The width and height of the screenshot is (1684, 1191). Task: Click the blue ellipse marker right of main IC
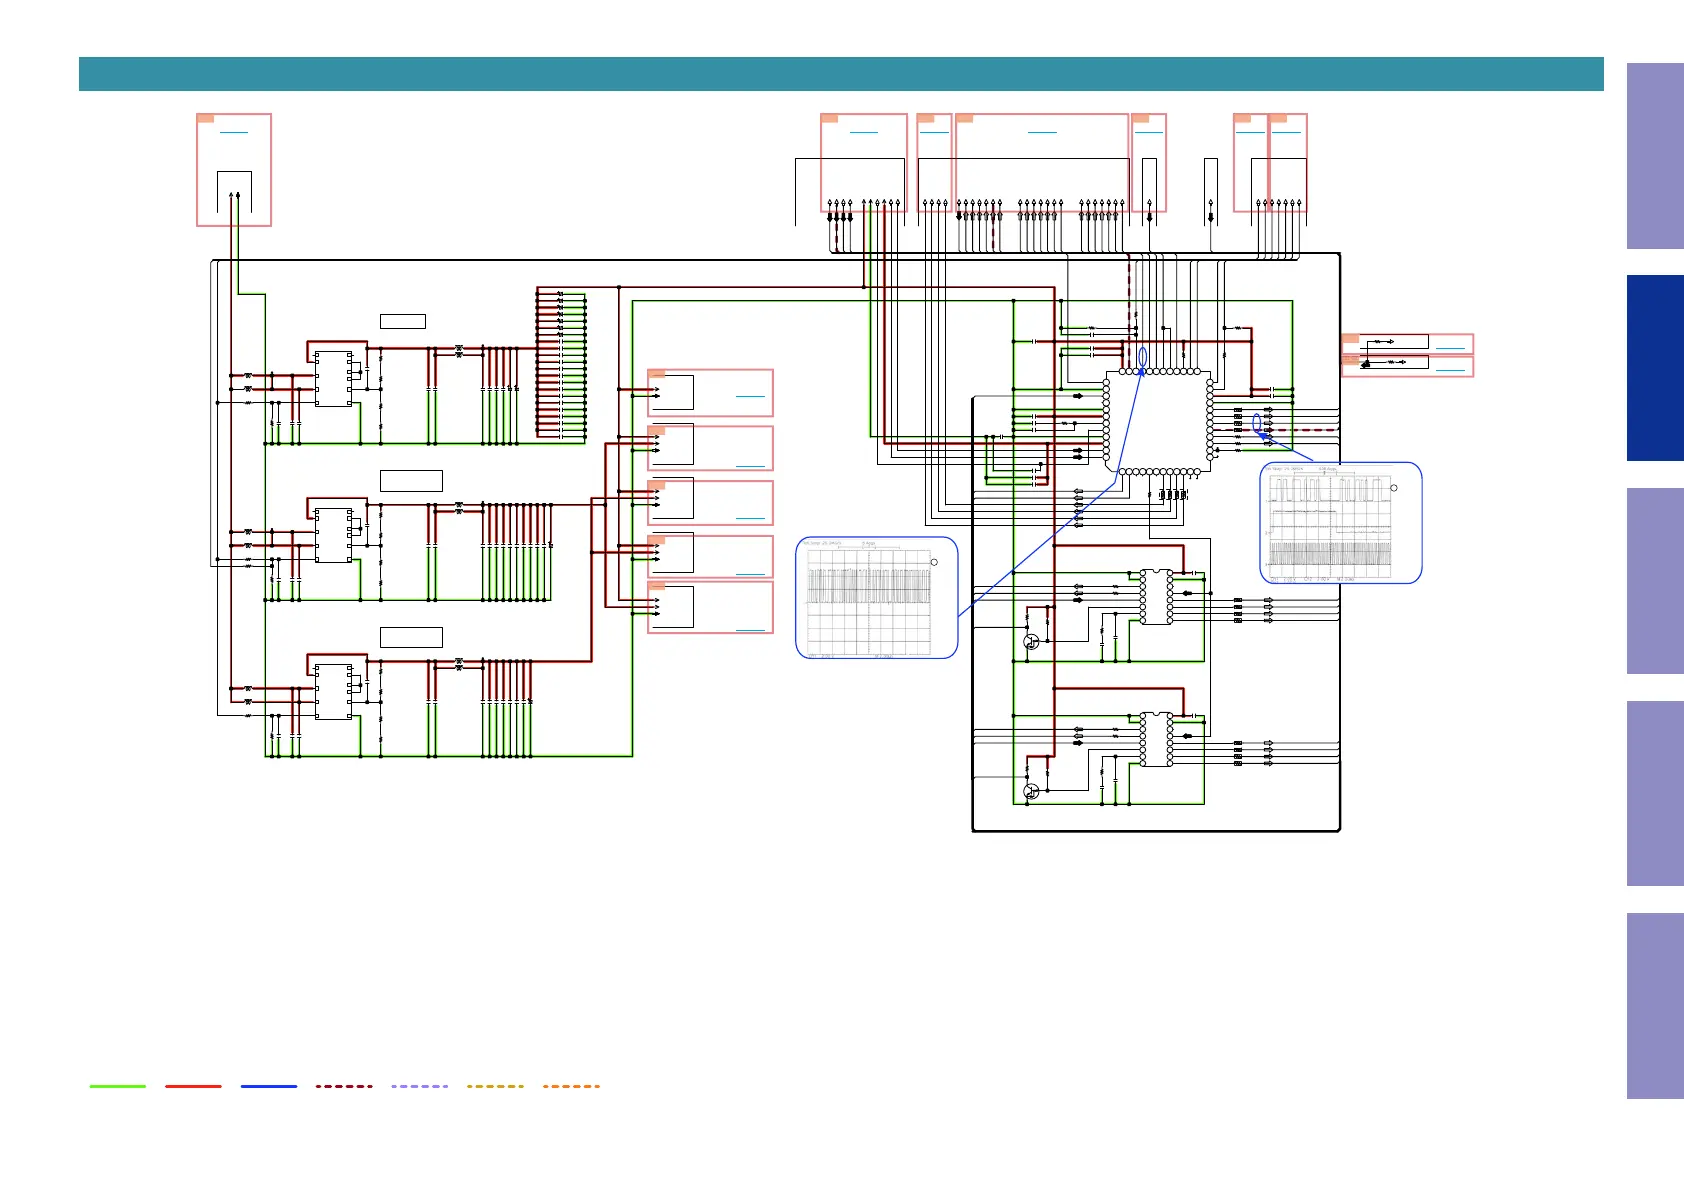click(x=1257, y=423)
